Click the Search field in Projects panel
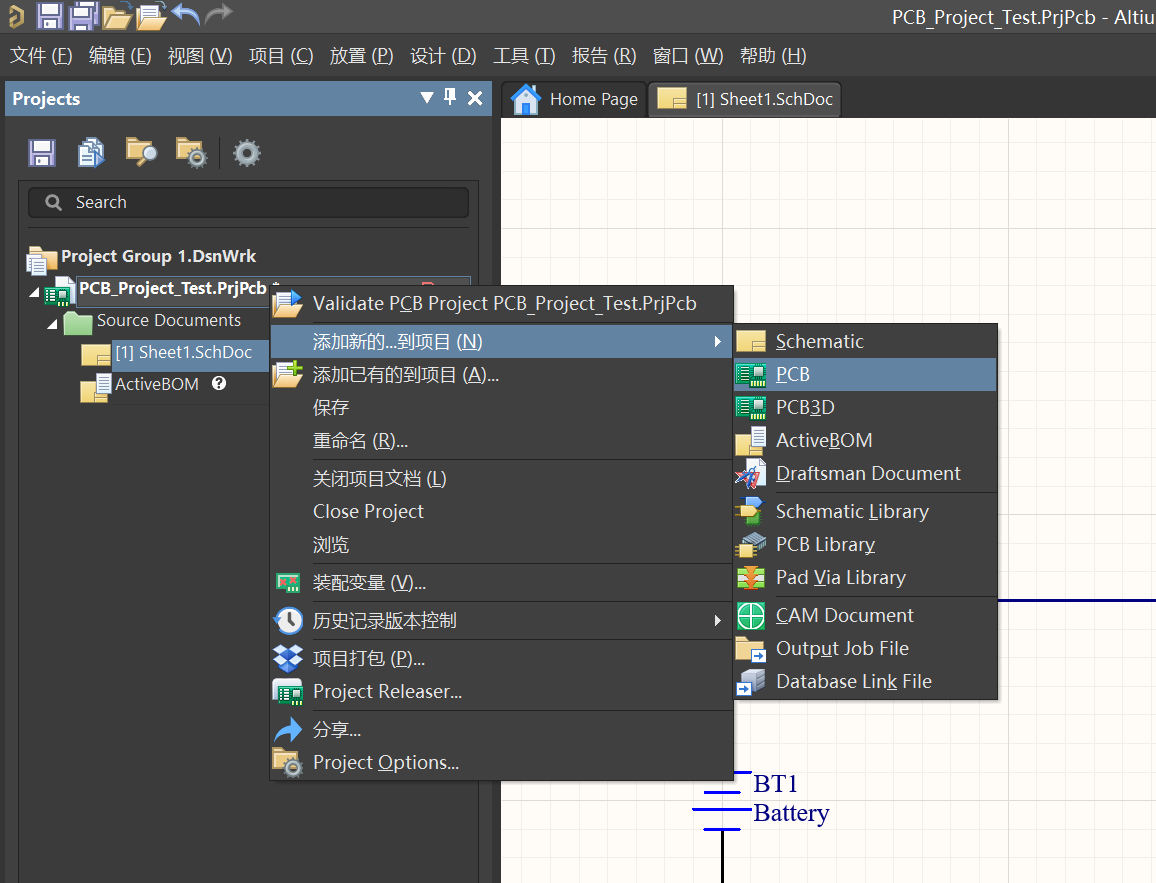 [248, 202]
